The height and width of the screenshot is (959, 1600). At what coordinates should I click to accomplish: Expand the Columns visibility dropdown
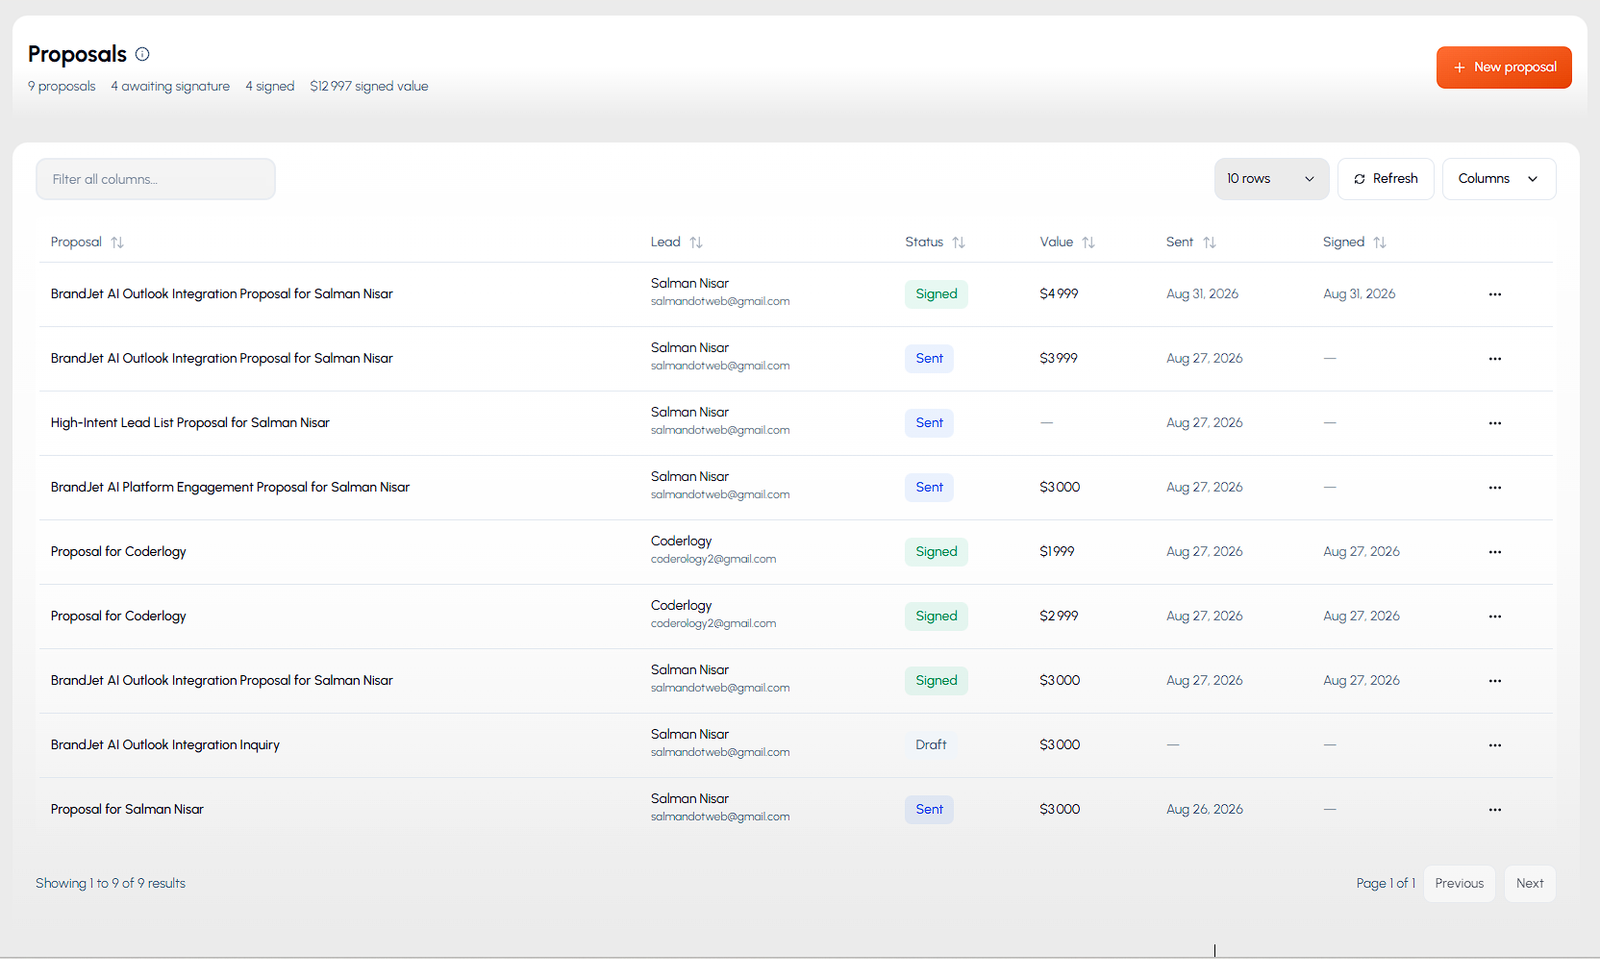click(x=1498, y=179)
